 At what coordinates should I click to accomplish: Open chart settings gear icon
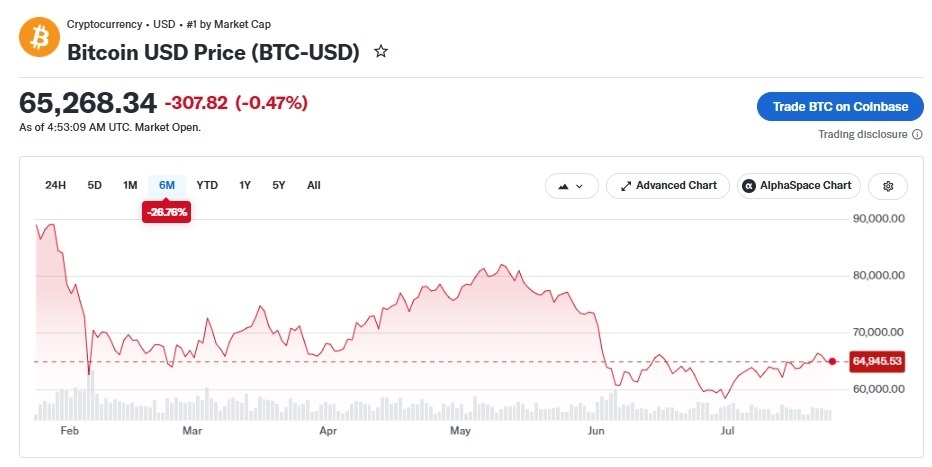[888, 186]
